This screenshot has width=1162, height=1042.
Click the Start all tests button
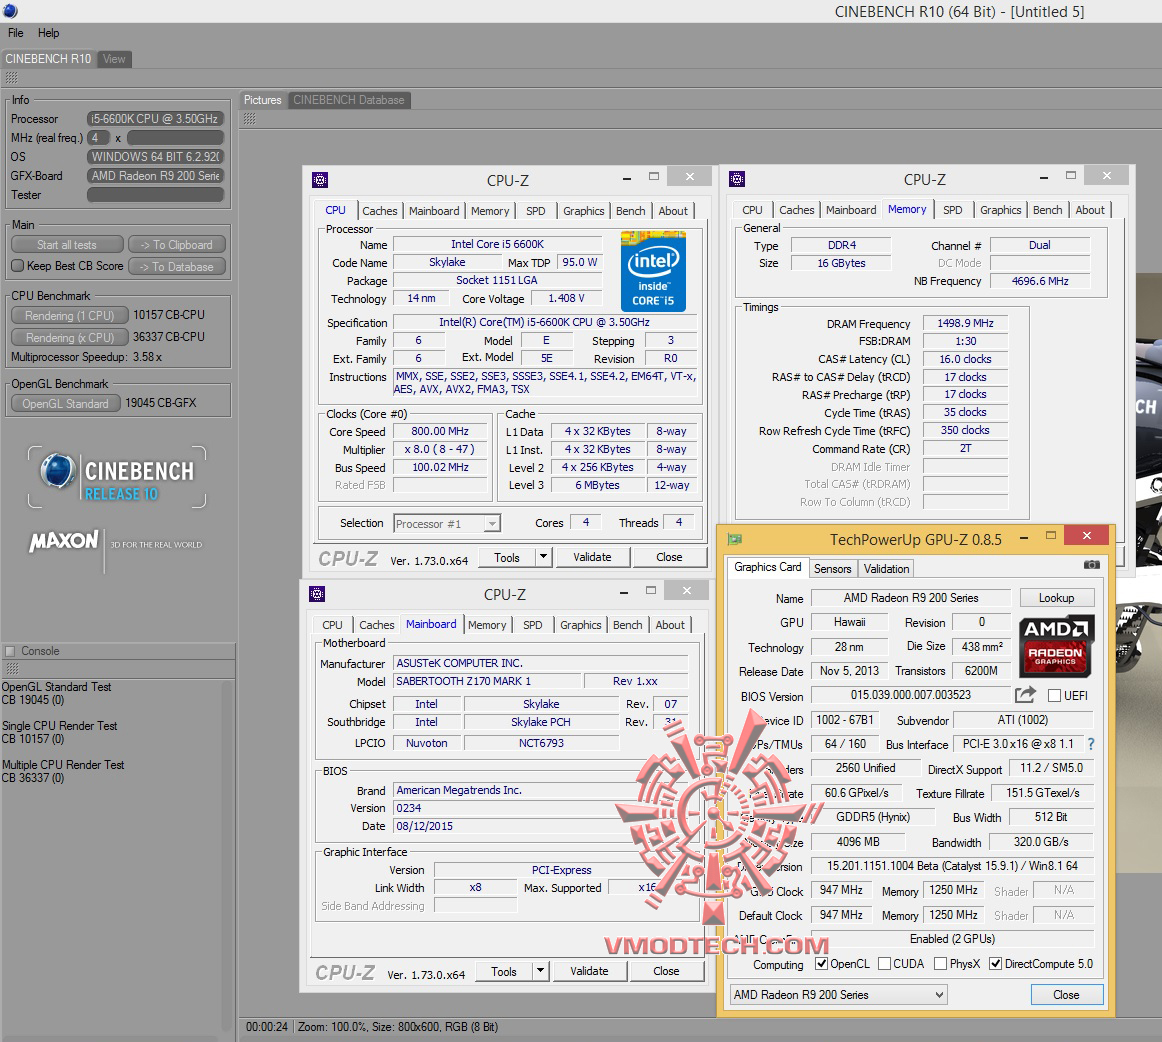[67, 245]
